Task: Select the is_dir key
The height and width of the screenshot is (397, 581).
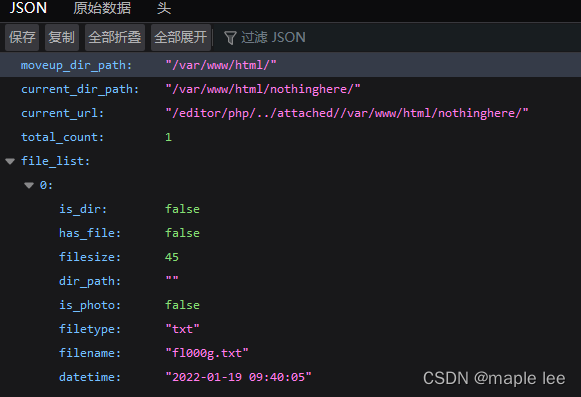Action: tap(83, 209)
